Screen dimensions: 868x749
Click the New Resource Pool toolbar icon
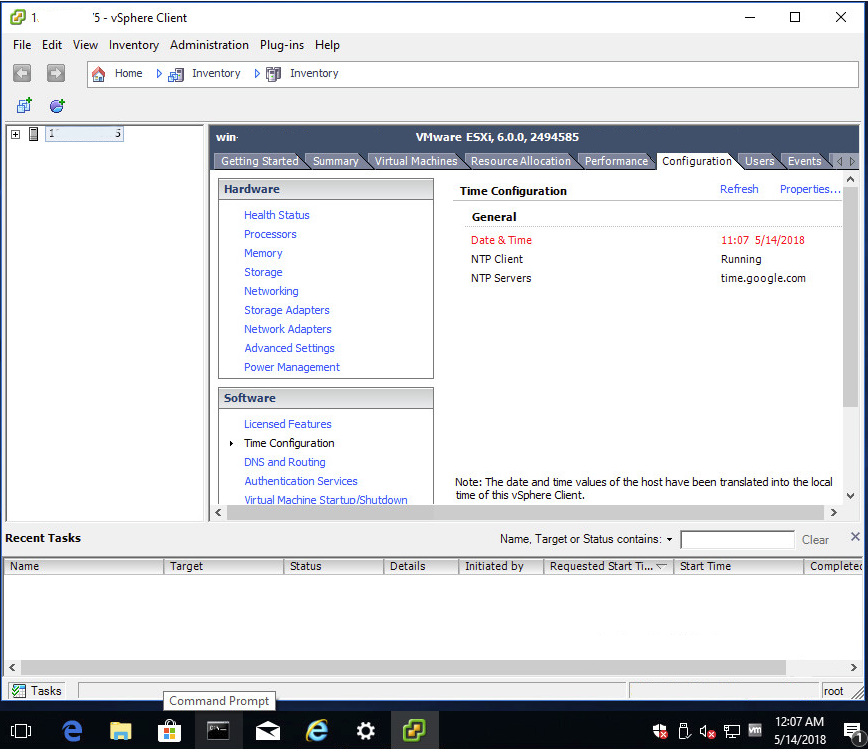[57, 105]
